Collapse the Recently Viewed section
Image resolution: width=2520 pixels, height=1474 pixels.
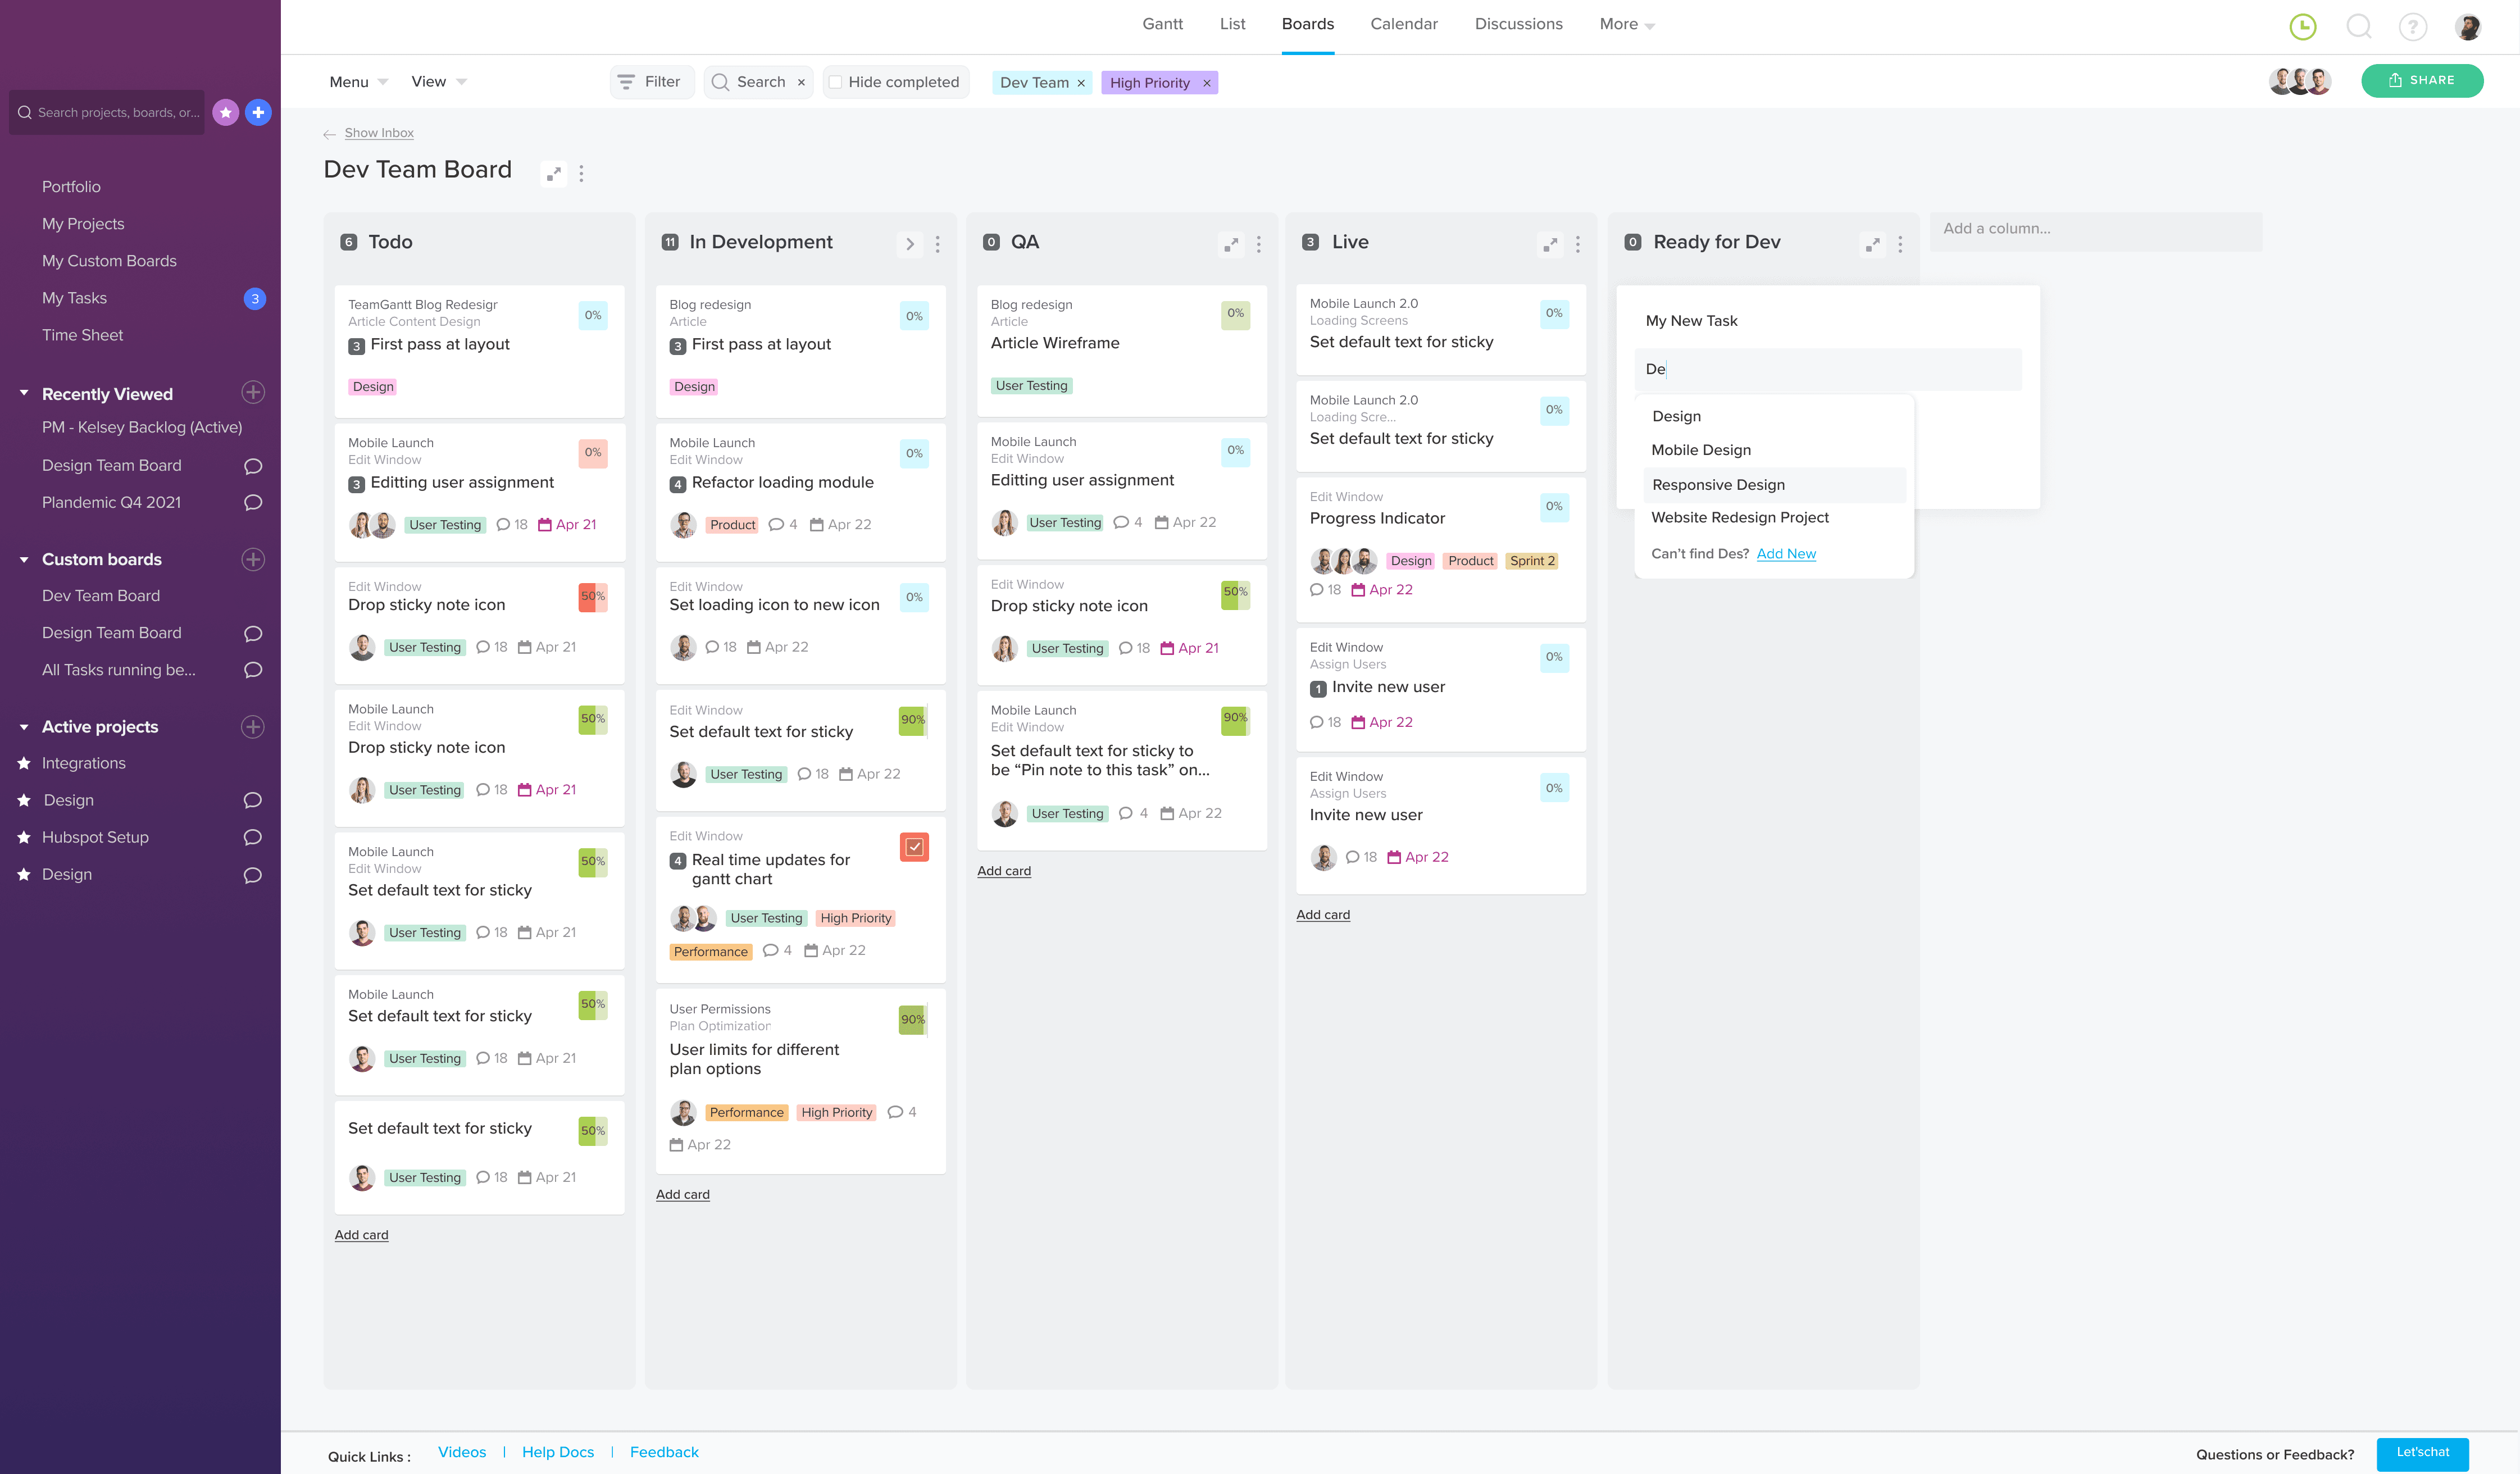point(24,394)
